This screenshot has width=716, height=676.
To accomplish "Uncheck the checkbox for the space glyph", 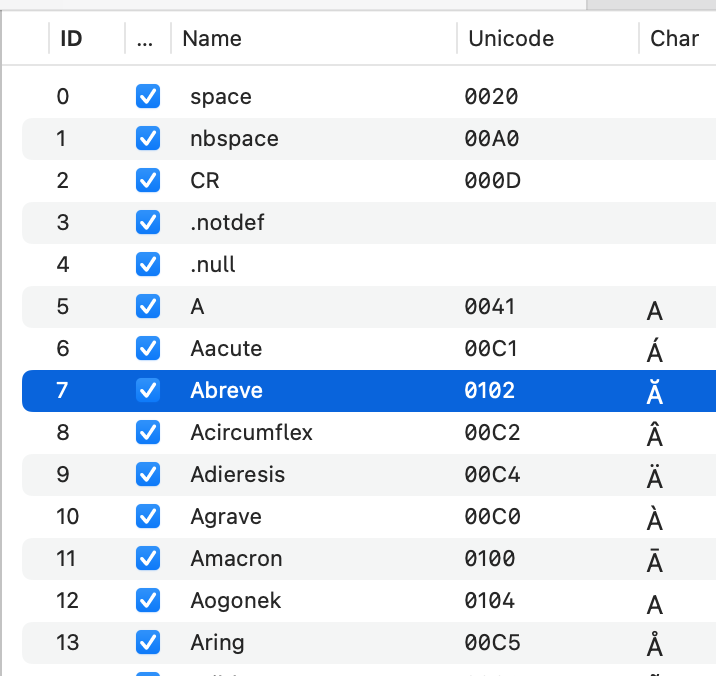I will (x=148, y=97).
